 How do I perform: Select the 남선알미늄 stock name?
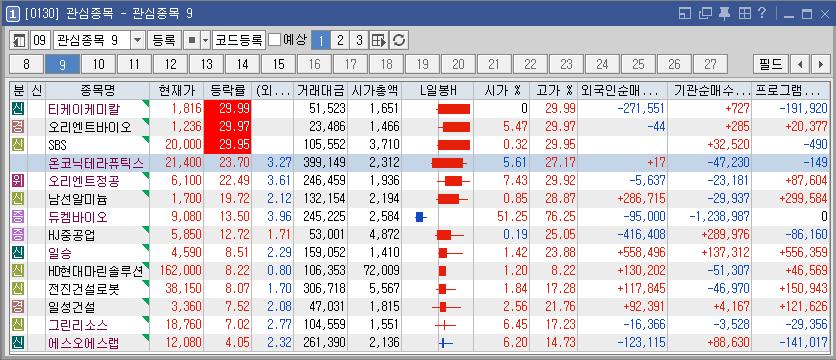pos(77,199)
